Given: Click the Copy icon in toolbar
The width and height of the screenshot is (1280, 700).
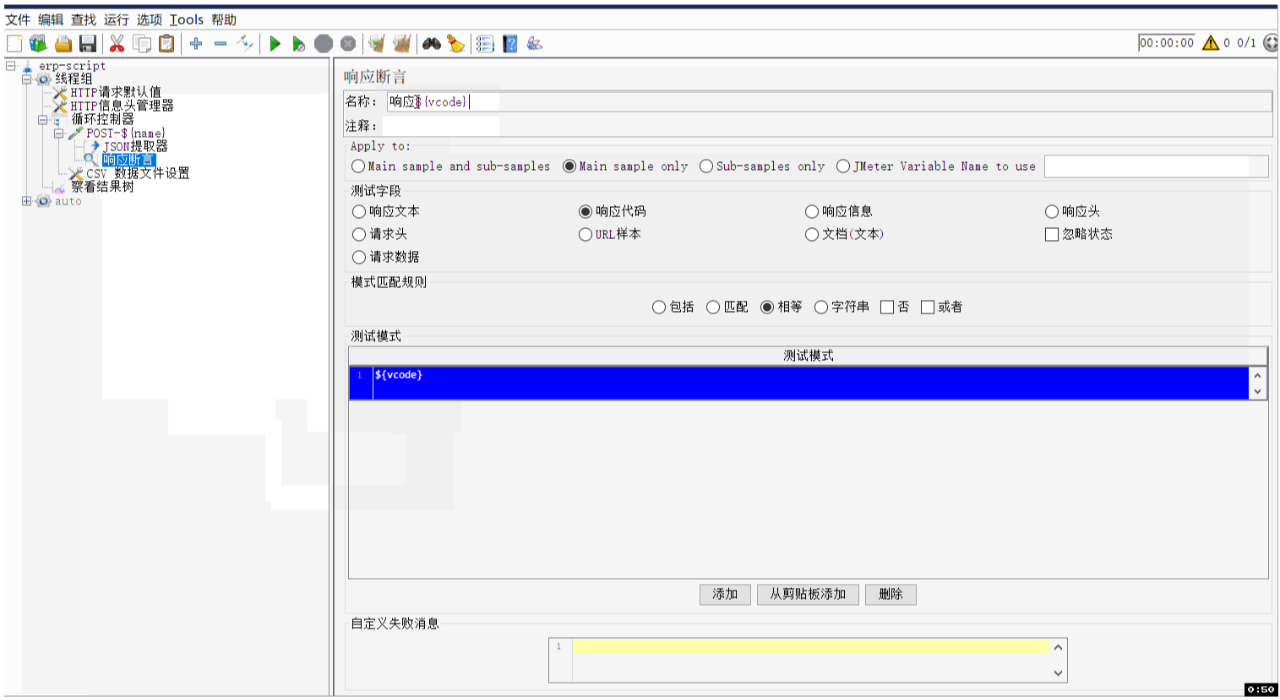Looking at the screenshot, I should 142,43.
